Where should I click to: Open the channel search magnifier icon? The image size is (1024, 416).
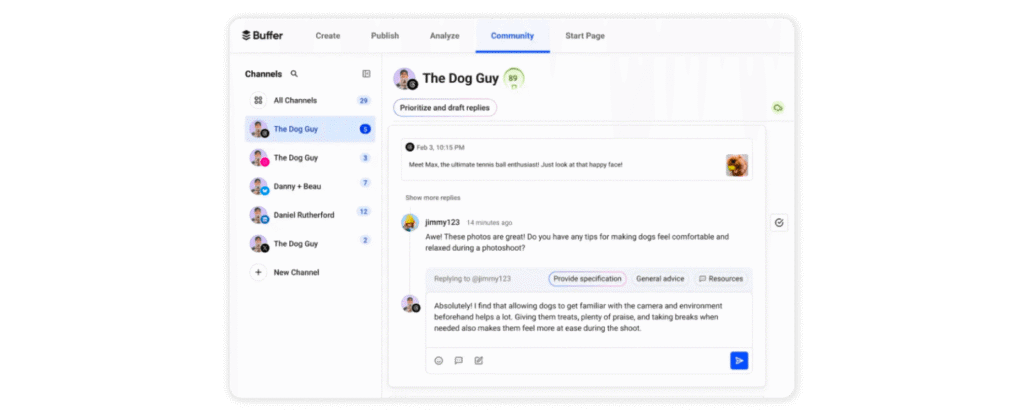pos(294,74)
